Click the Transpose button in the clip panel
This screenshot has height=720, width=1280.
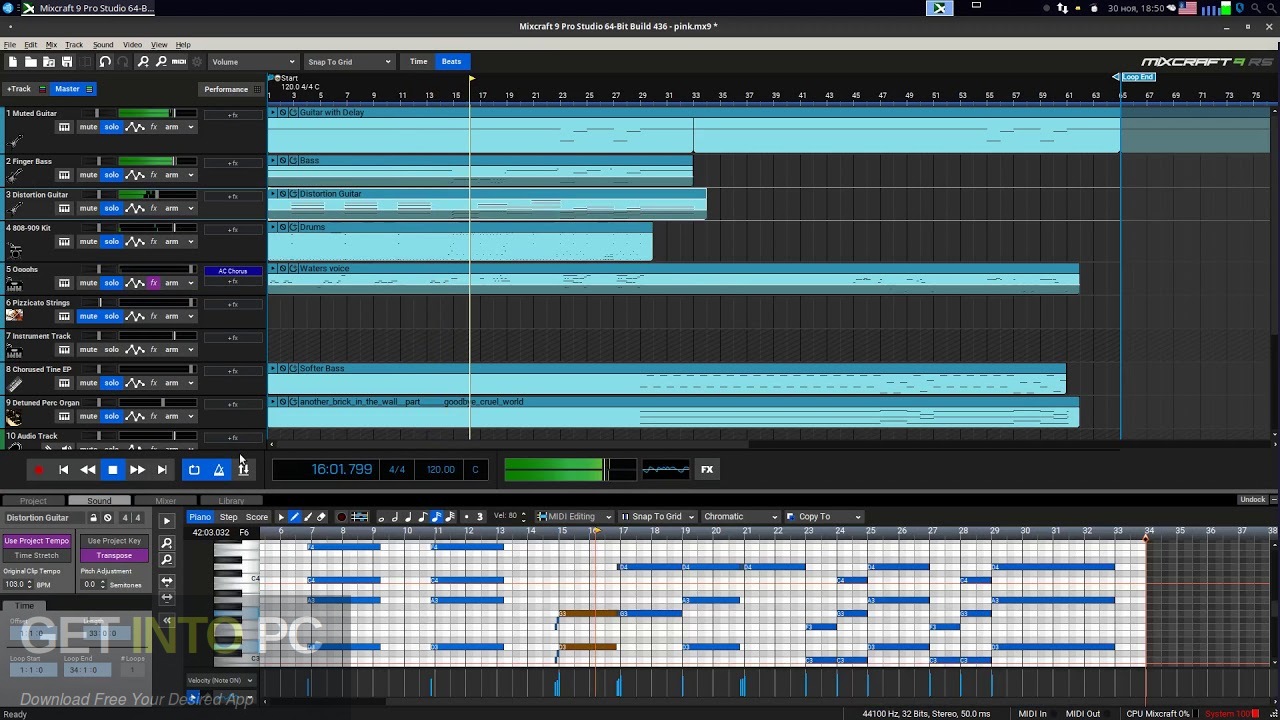pyautogui.click(x=114, y=555)
